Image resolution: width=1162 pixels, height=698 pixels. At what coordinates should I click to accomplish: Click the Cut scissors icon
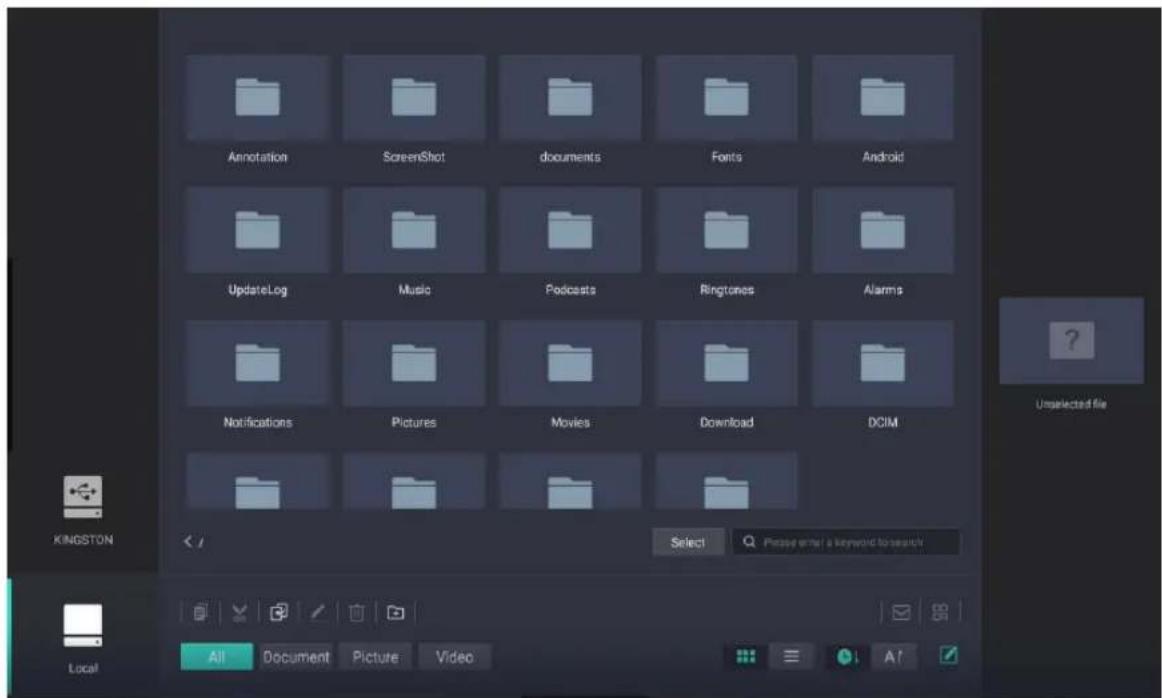point(239,613)
